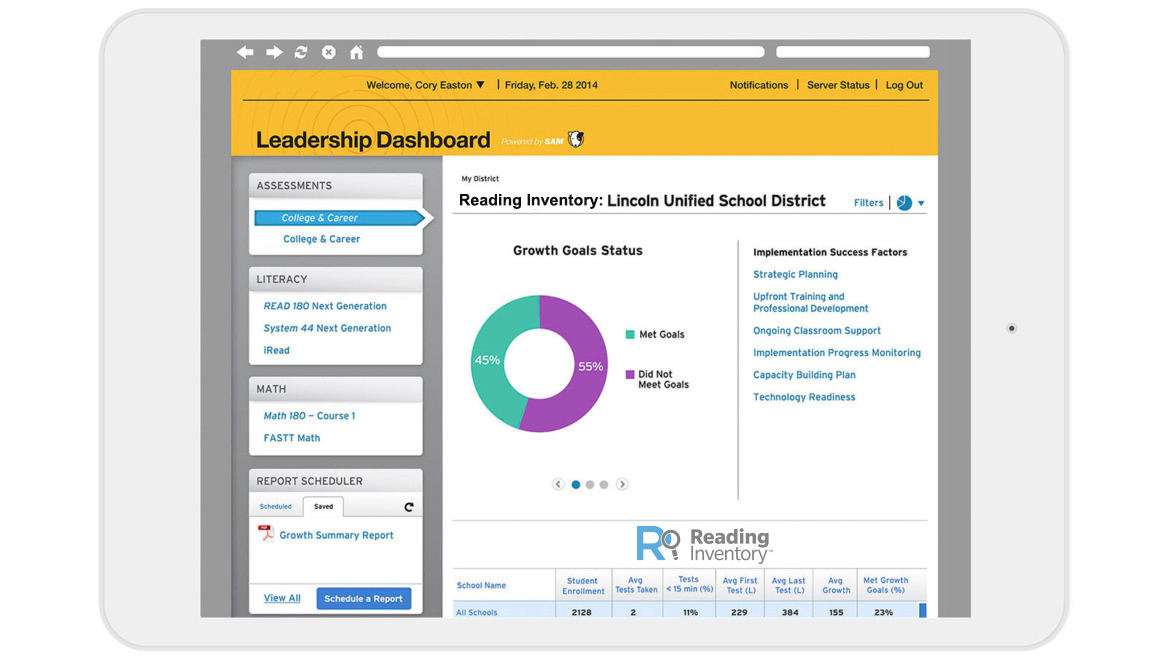Switch to the Saved tab
Screen dimensions: 1168x657
323,506
